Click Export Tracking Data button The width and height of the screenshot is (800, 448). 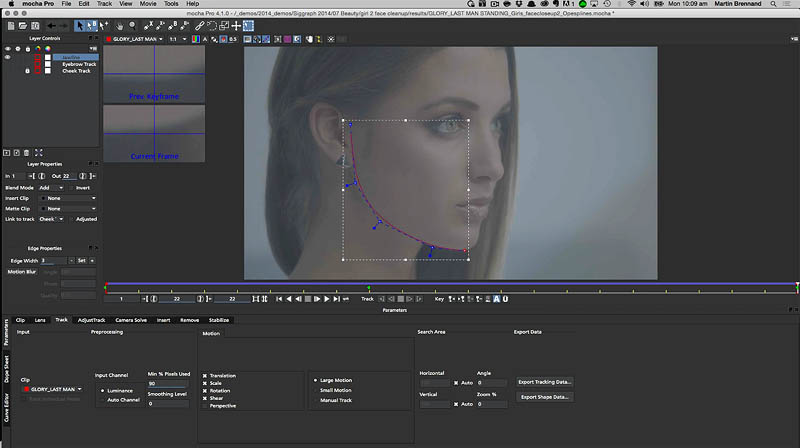pyautogui.click(x=545, y=381)
